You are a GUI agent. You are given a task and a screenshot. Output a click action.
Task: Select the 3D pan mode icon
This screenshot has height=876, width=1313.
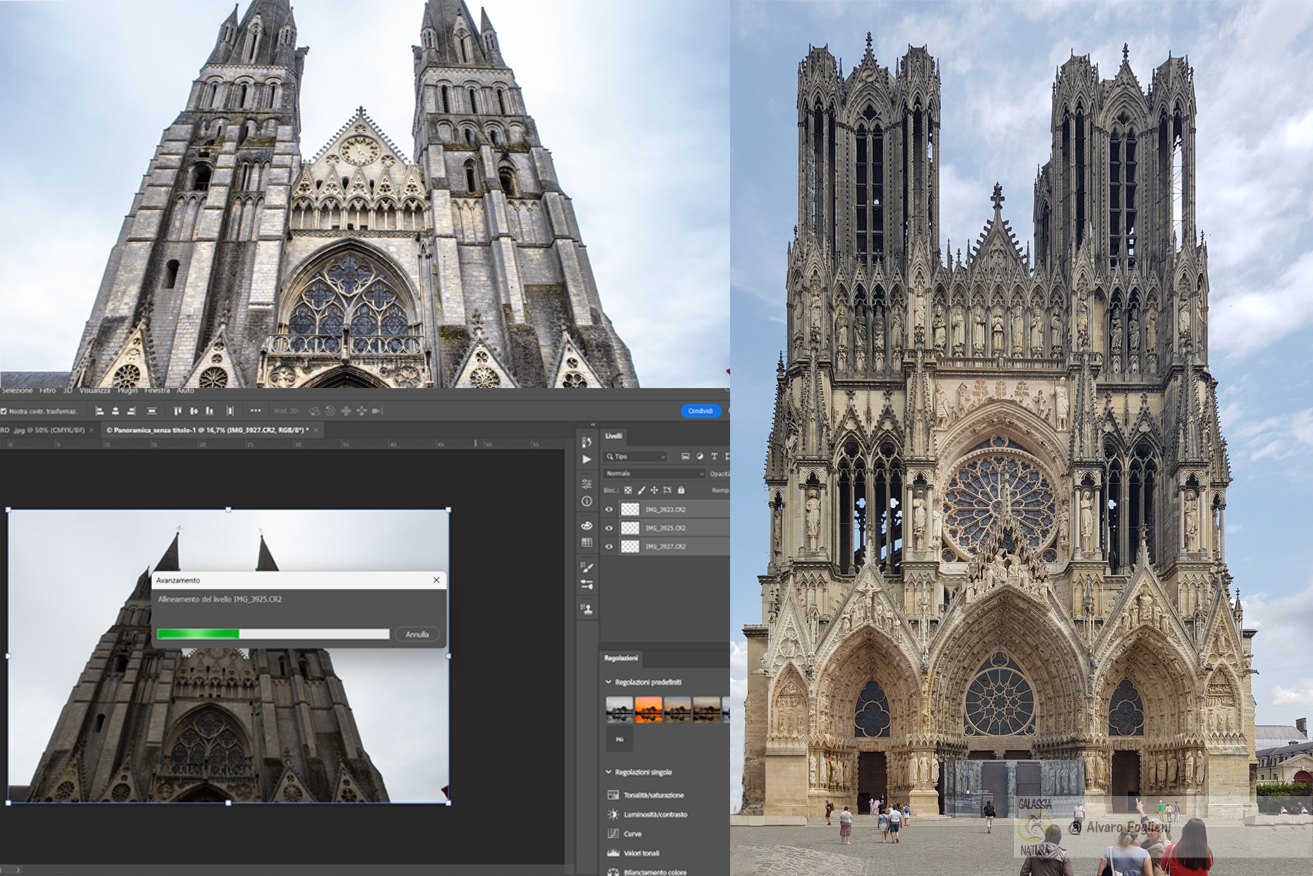click(x=346, y=411)
